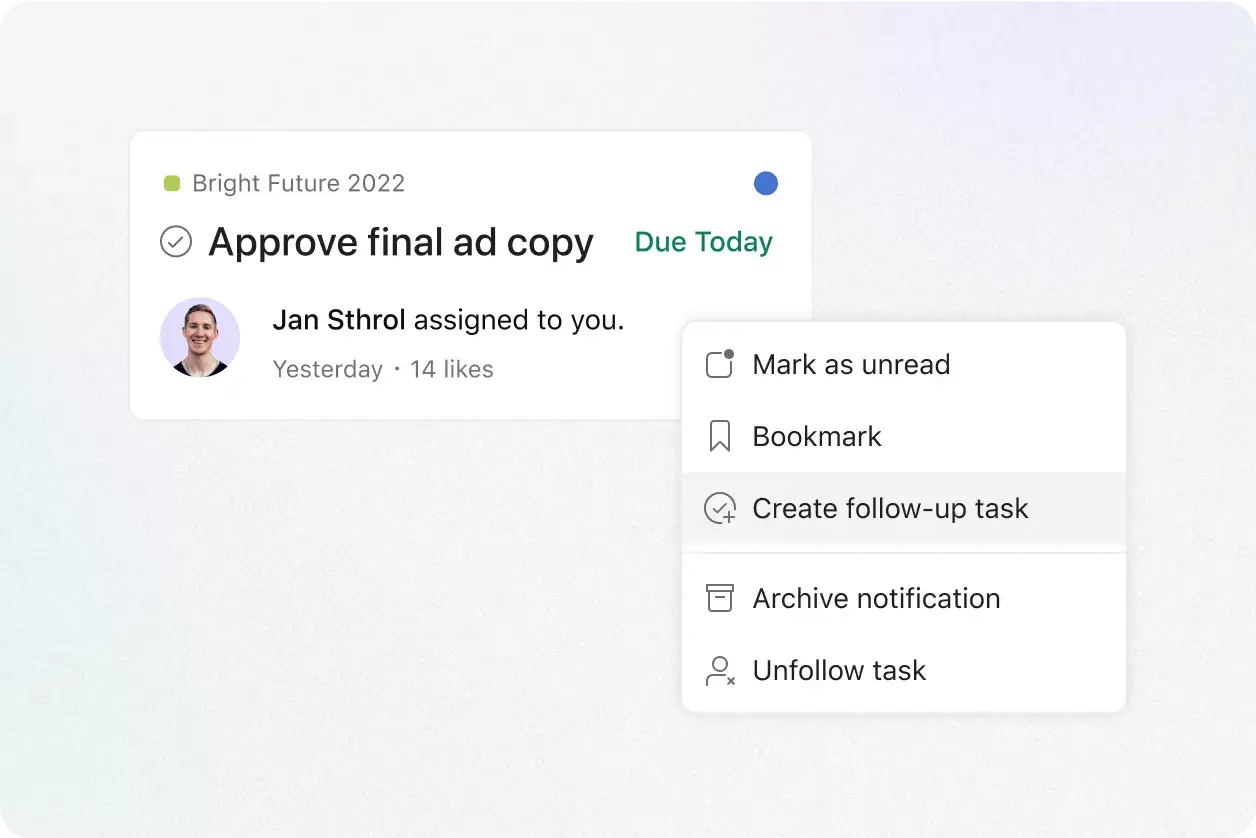Select Create follow-up task option
The image size is (1256, 838).
[904, 508]
